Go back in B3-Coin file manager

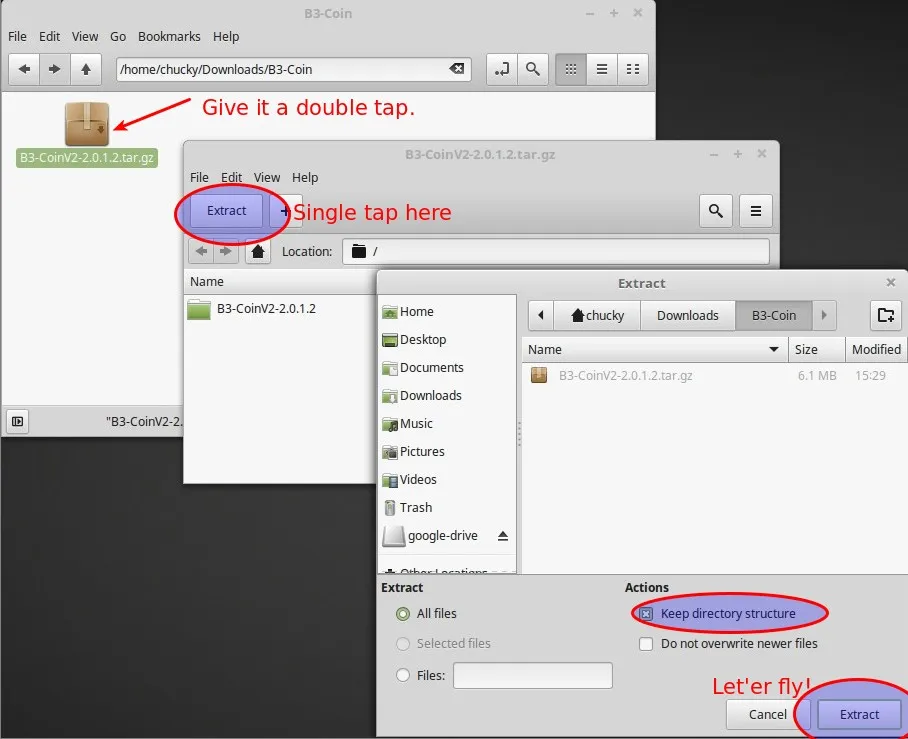click(x=24, y=69)
